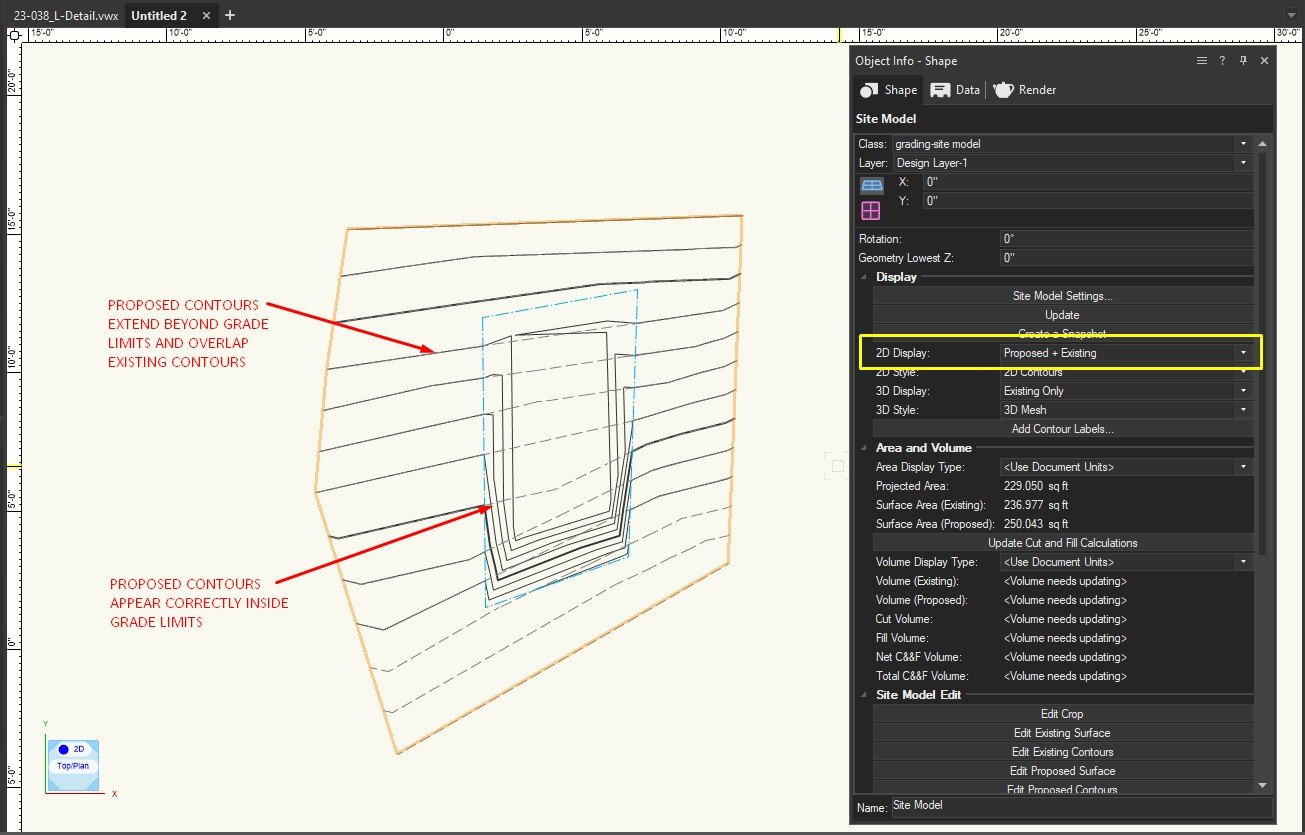
Task: Click the question mark help icon on Object Info
Action: coord(1222,61)
